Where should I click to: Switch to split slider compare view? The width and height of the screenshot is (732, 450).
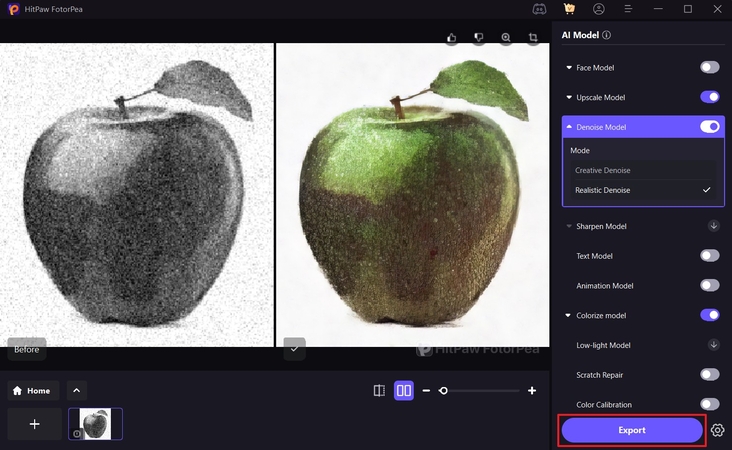(379, 391)
